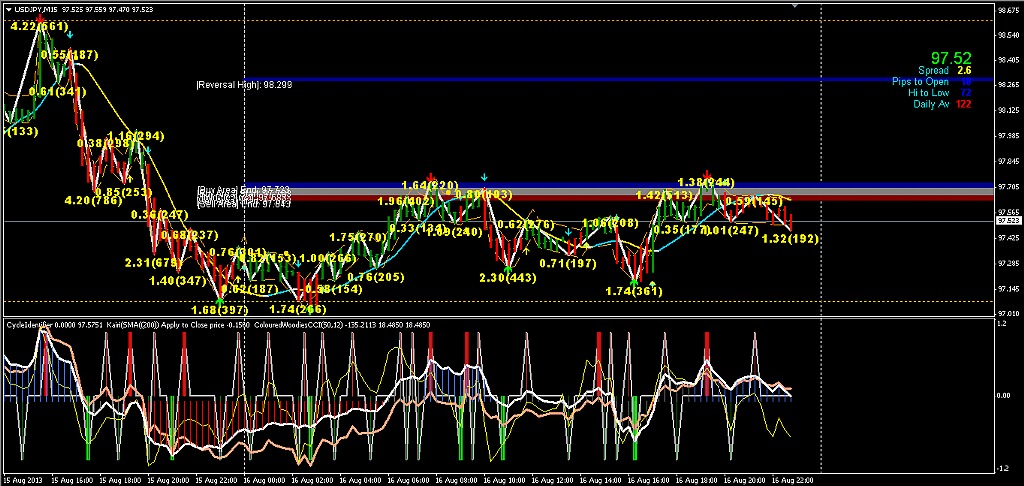This screenshot has width=1024, height=486.
Task: Click the red down arrow above 1.38(244)
Action: coord(708,172)
